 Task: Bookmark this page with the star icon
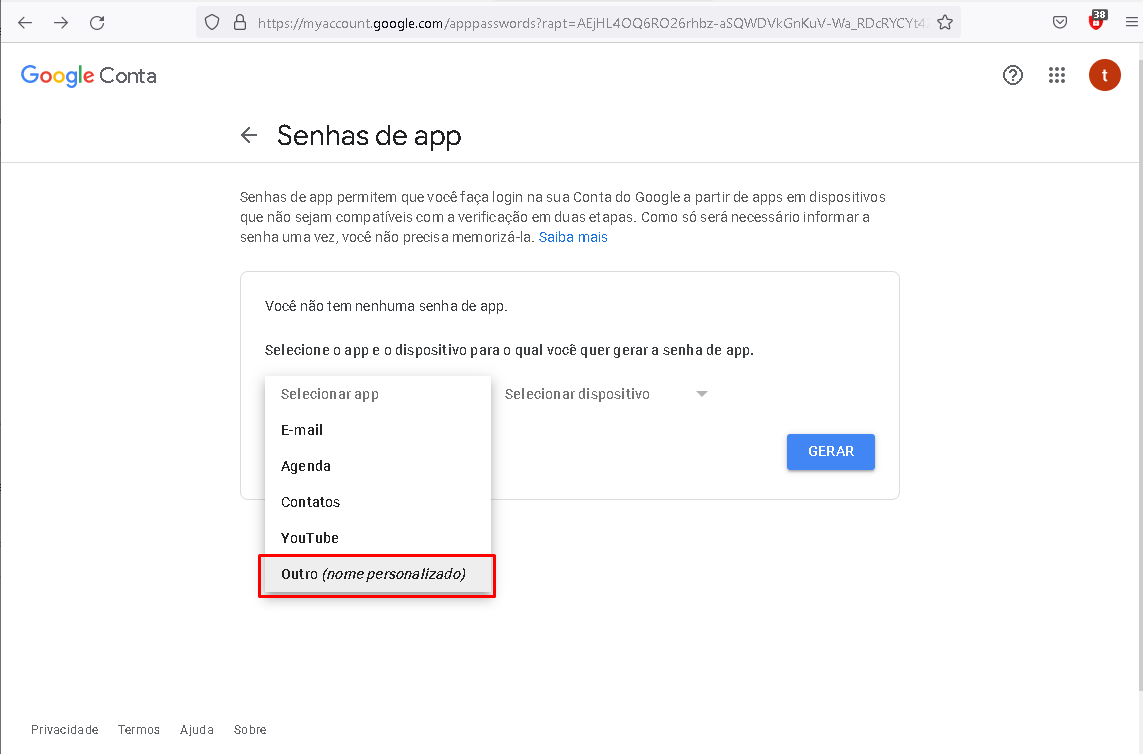click(x=945, y=23)
